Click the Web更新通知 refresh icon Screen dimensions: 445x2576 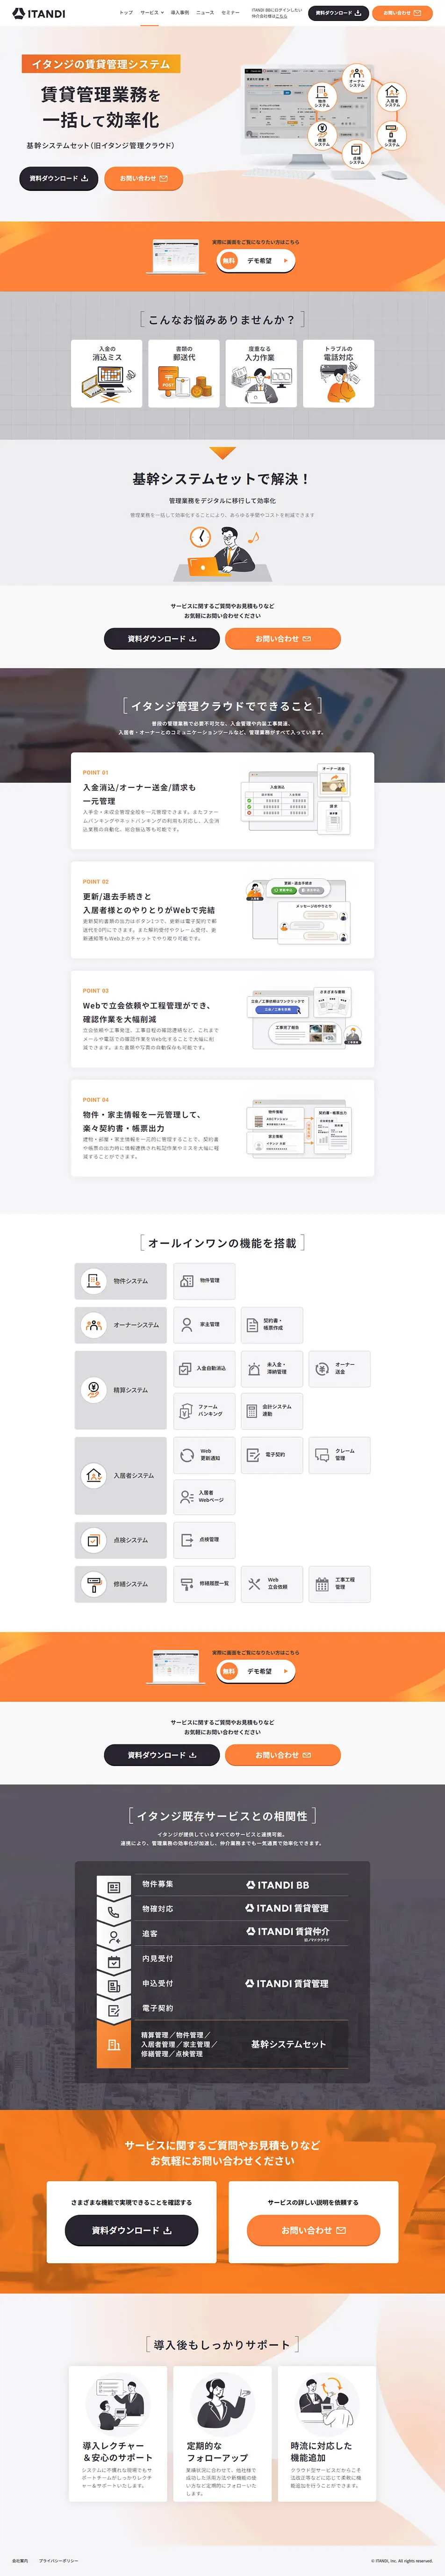click(x=187, y=1455)
